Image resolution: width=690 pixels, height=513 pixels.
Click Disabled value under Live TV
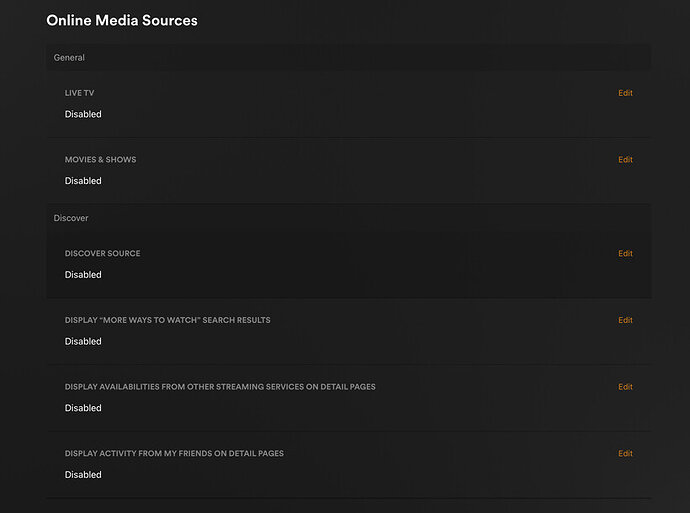pos(83,114)
